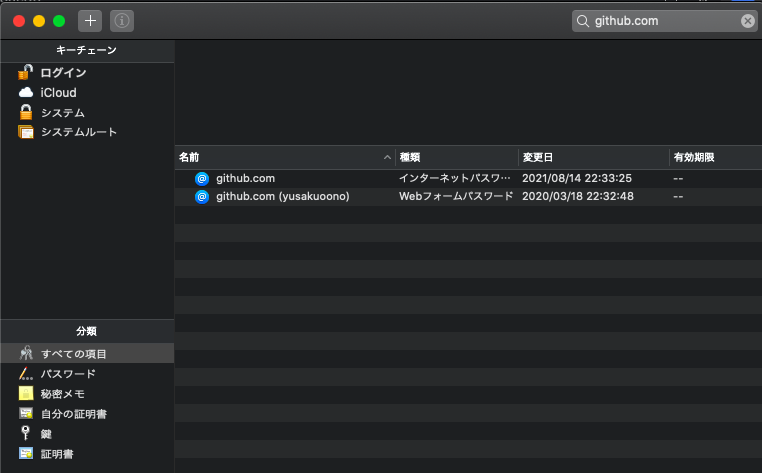Click the pencil icon beside パスワード
Image resolution: width=762 pixels, height=473 pixels.
pyautogui.click(x=26, y=373)
